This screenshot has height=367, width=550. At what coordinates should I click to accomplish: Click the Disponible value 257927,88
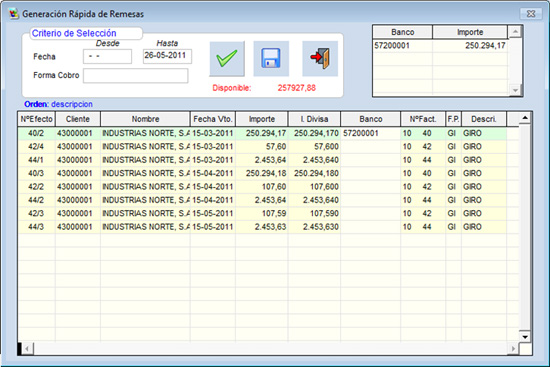coord(297,88)
